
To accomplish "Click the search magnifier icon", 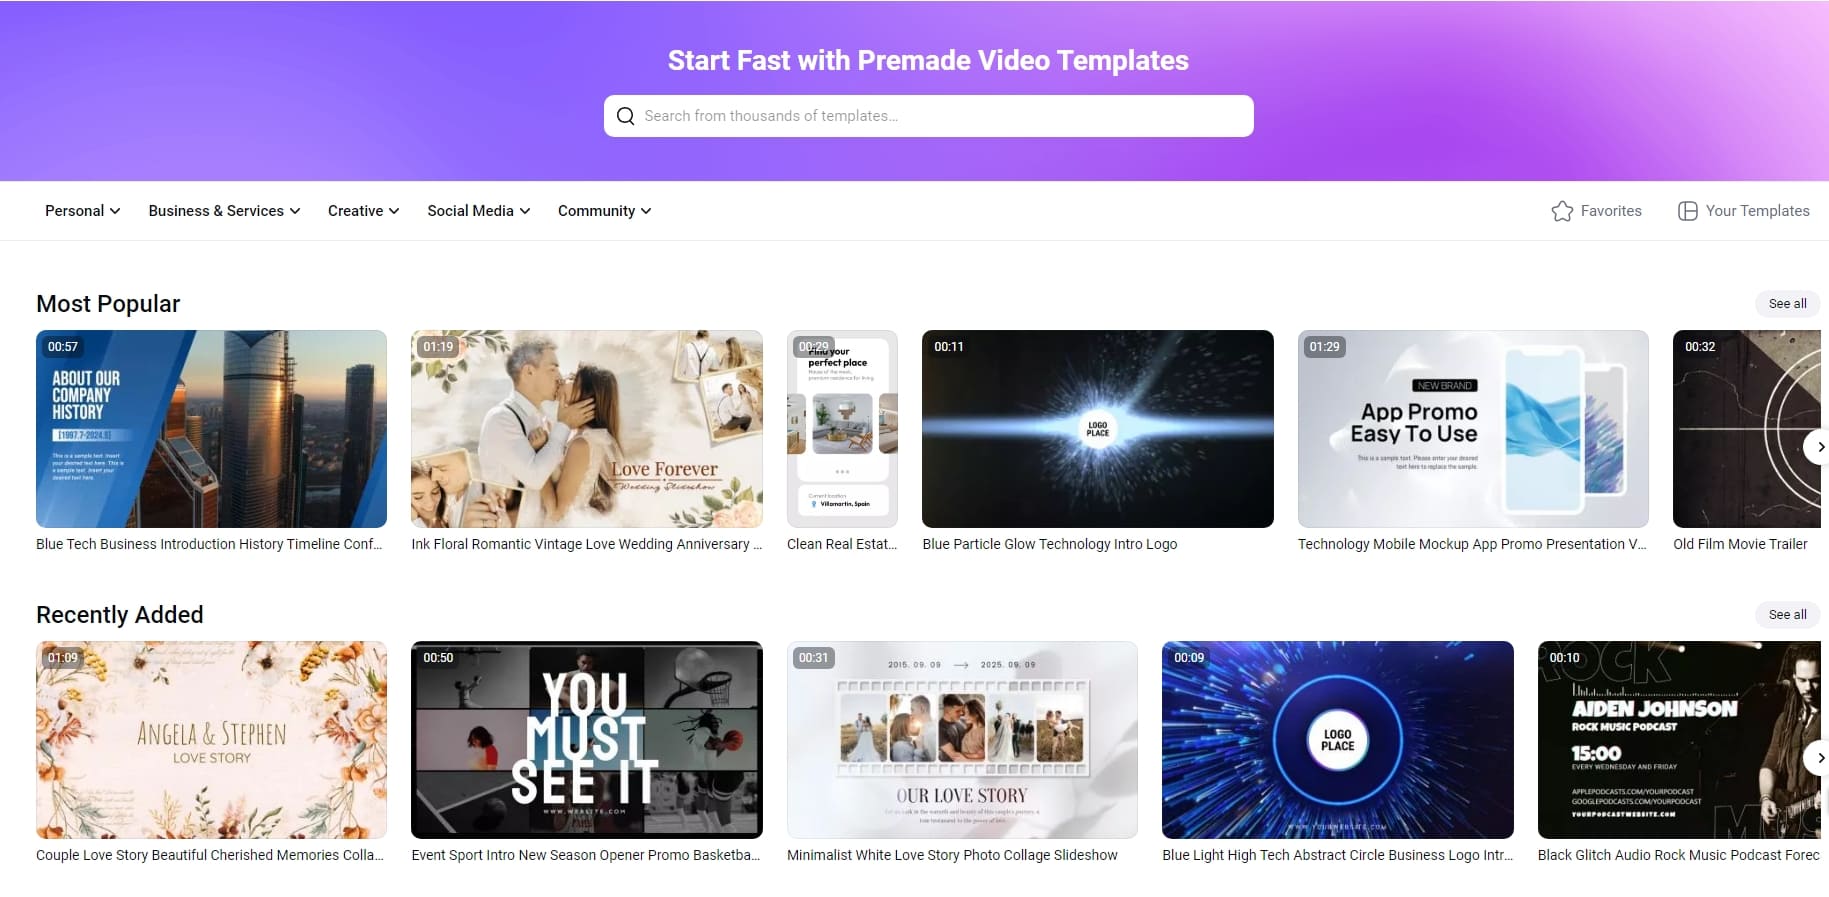I will (x=626, y=116).
